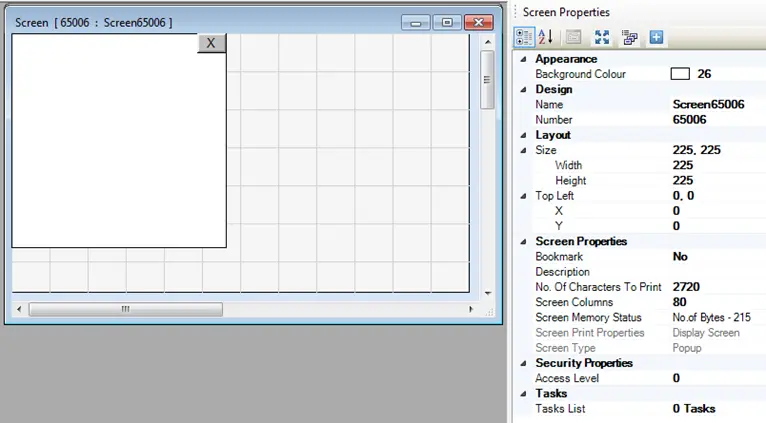The width and height of the screenshot is (766, 423).
Task: Click the empty Description value field
Action: pos(718,272)
